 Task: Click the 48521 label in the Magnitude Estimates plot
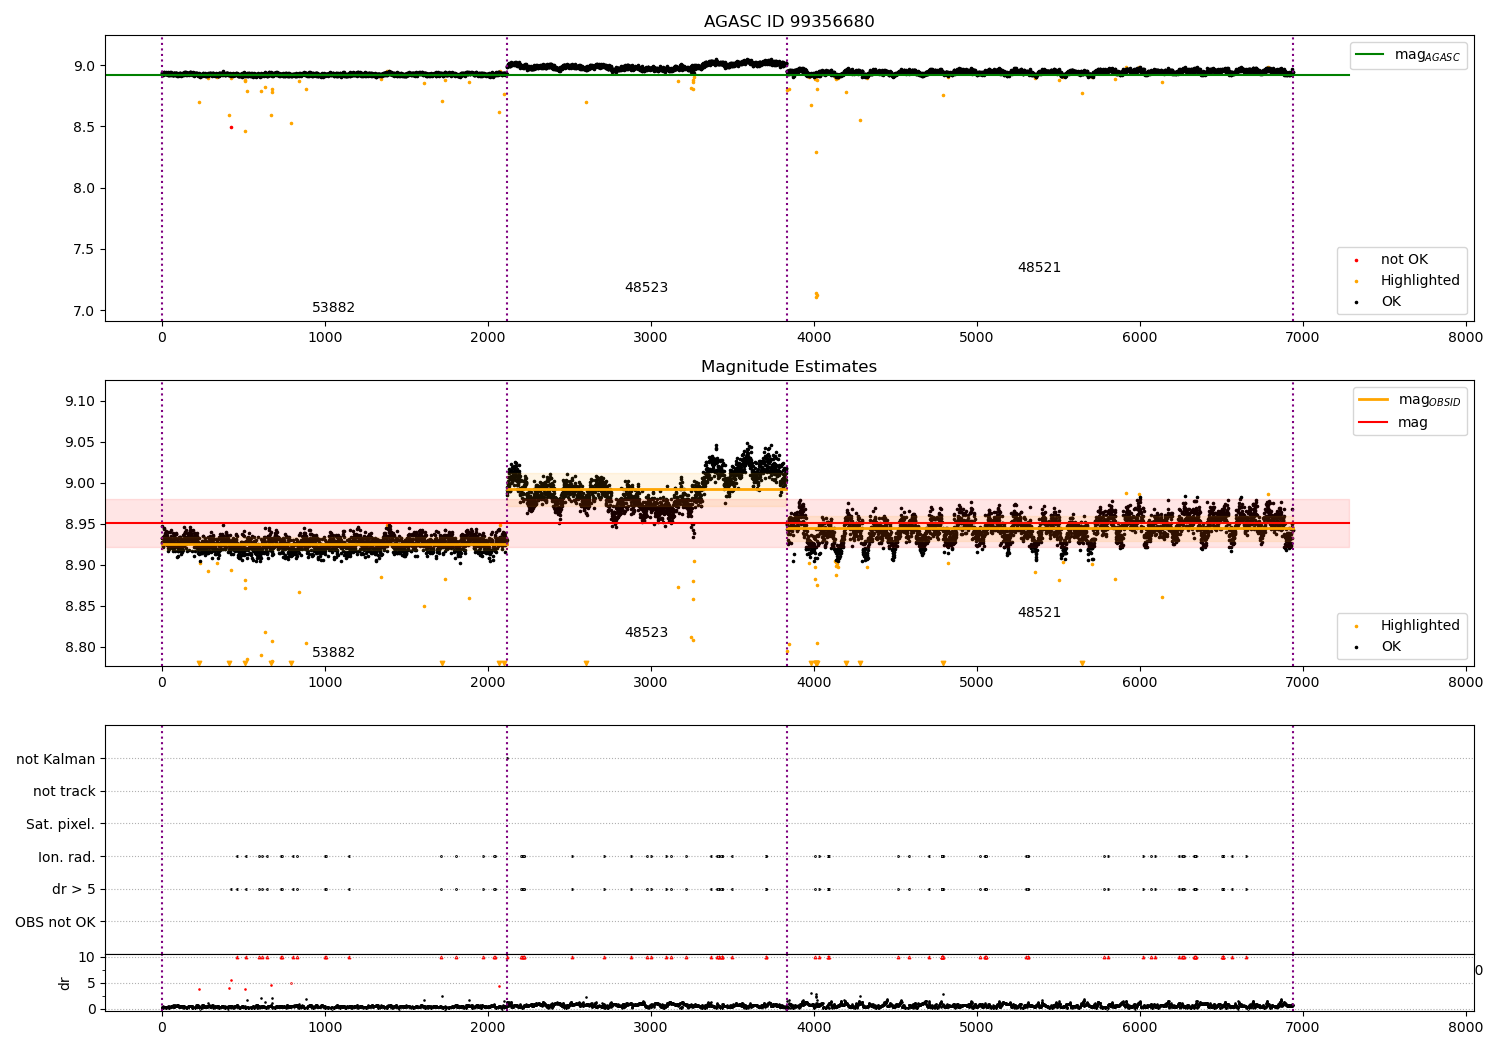point(1039,613)
